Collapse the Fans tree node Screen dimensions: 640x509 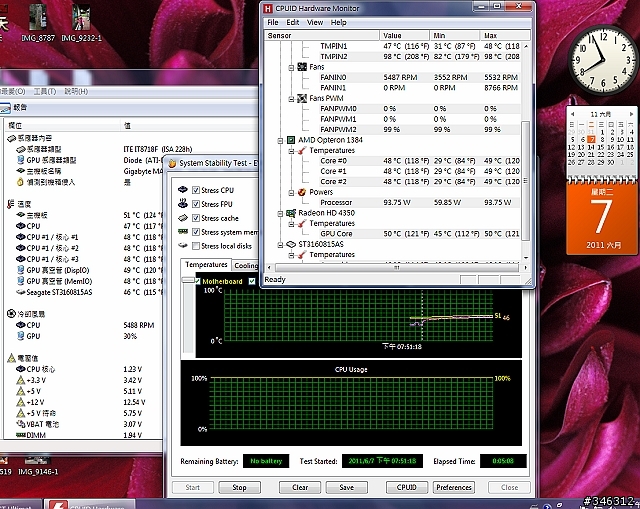291,67
